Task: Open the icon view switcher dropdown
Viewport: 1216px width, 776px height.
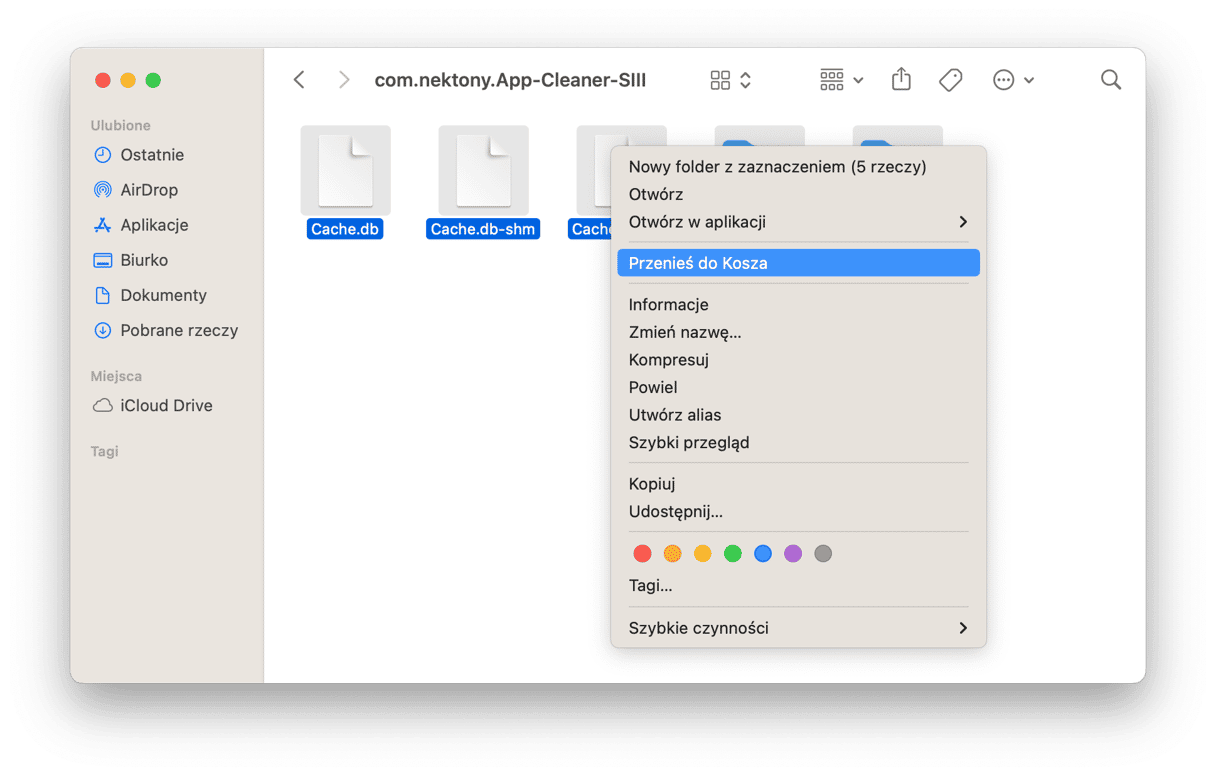Action: (x=730, y=80)
